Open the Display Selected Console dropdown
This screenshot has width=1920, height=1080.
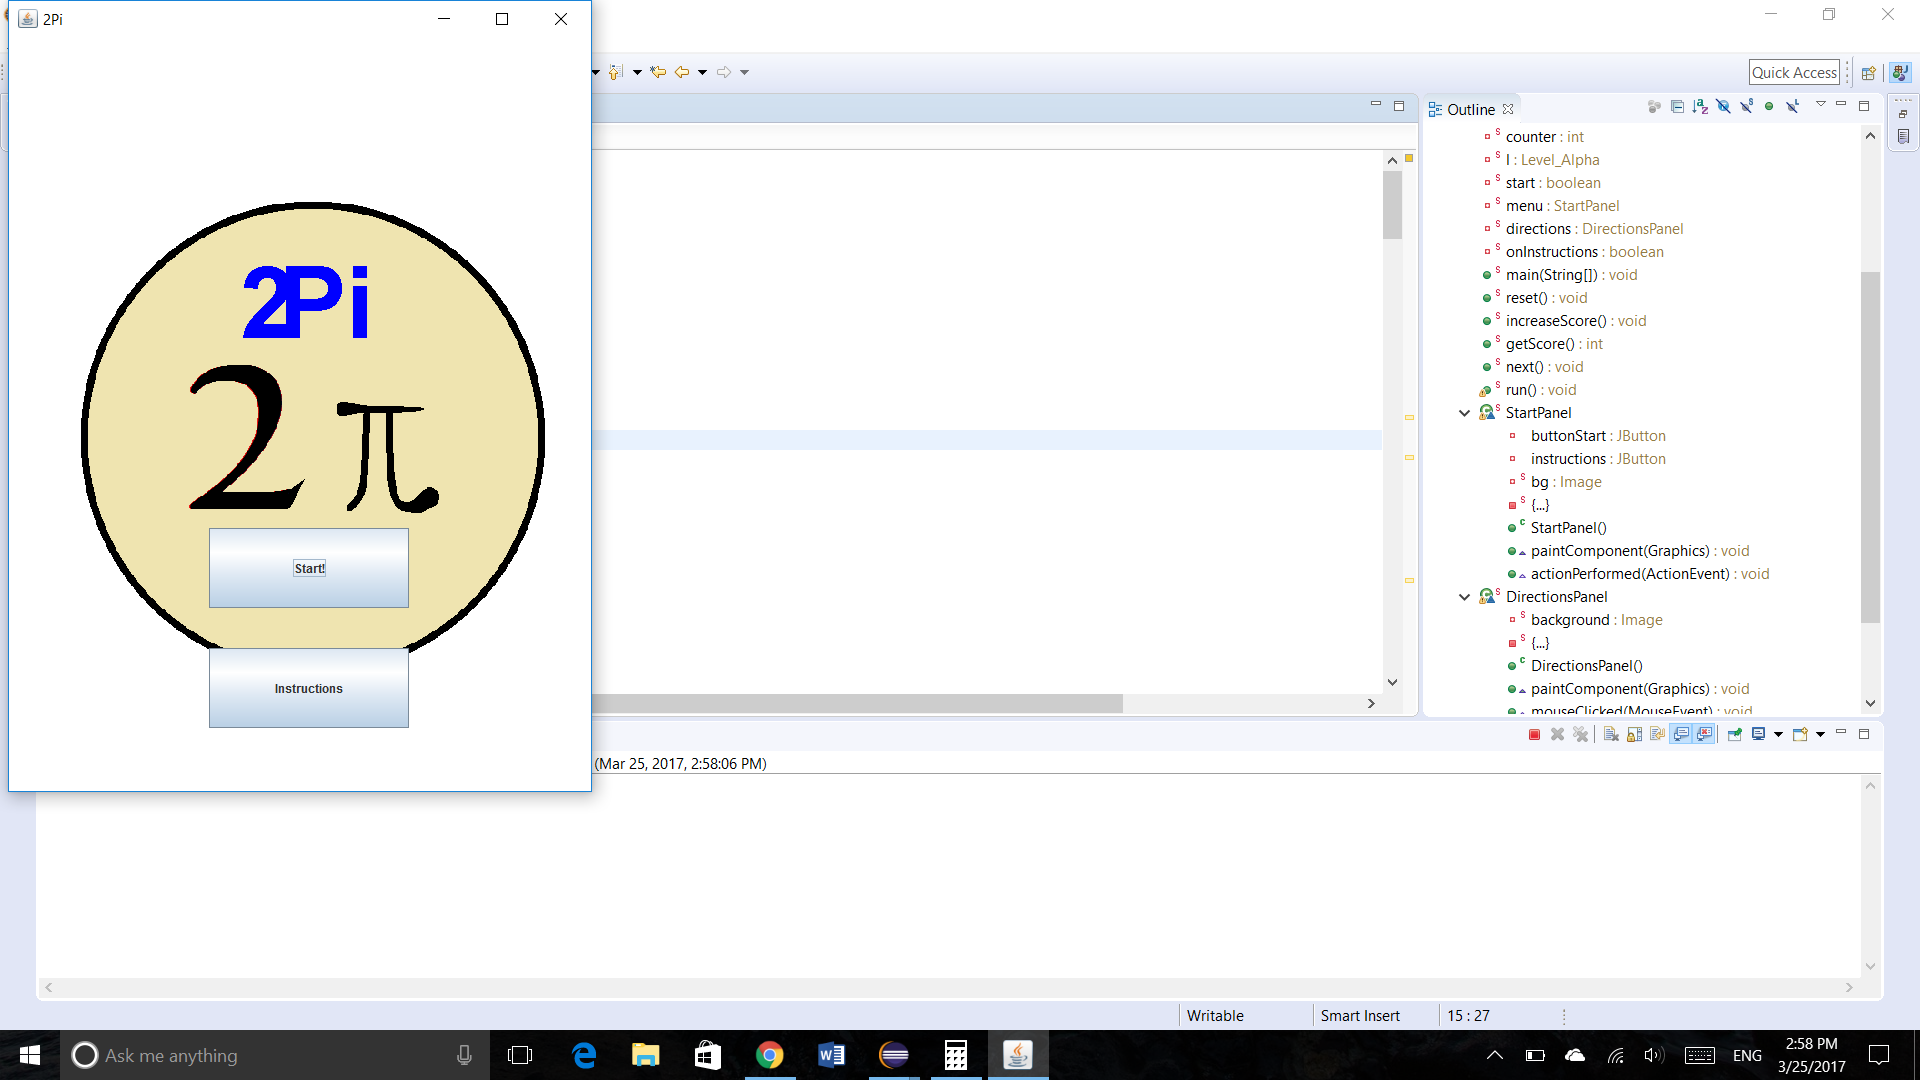coord(1778,735)
